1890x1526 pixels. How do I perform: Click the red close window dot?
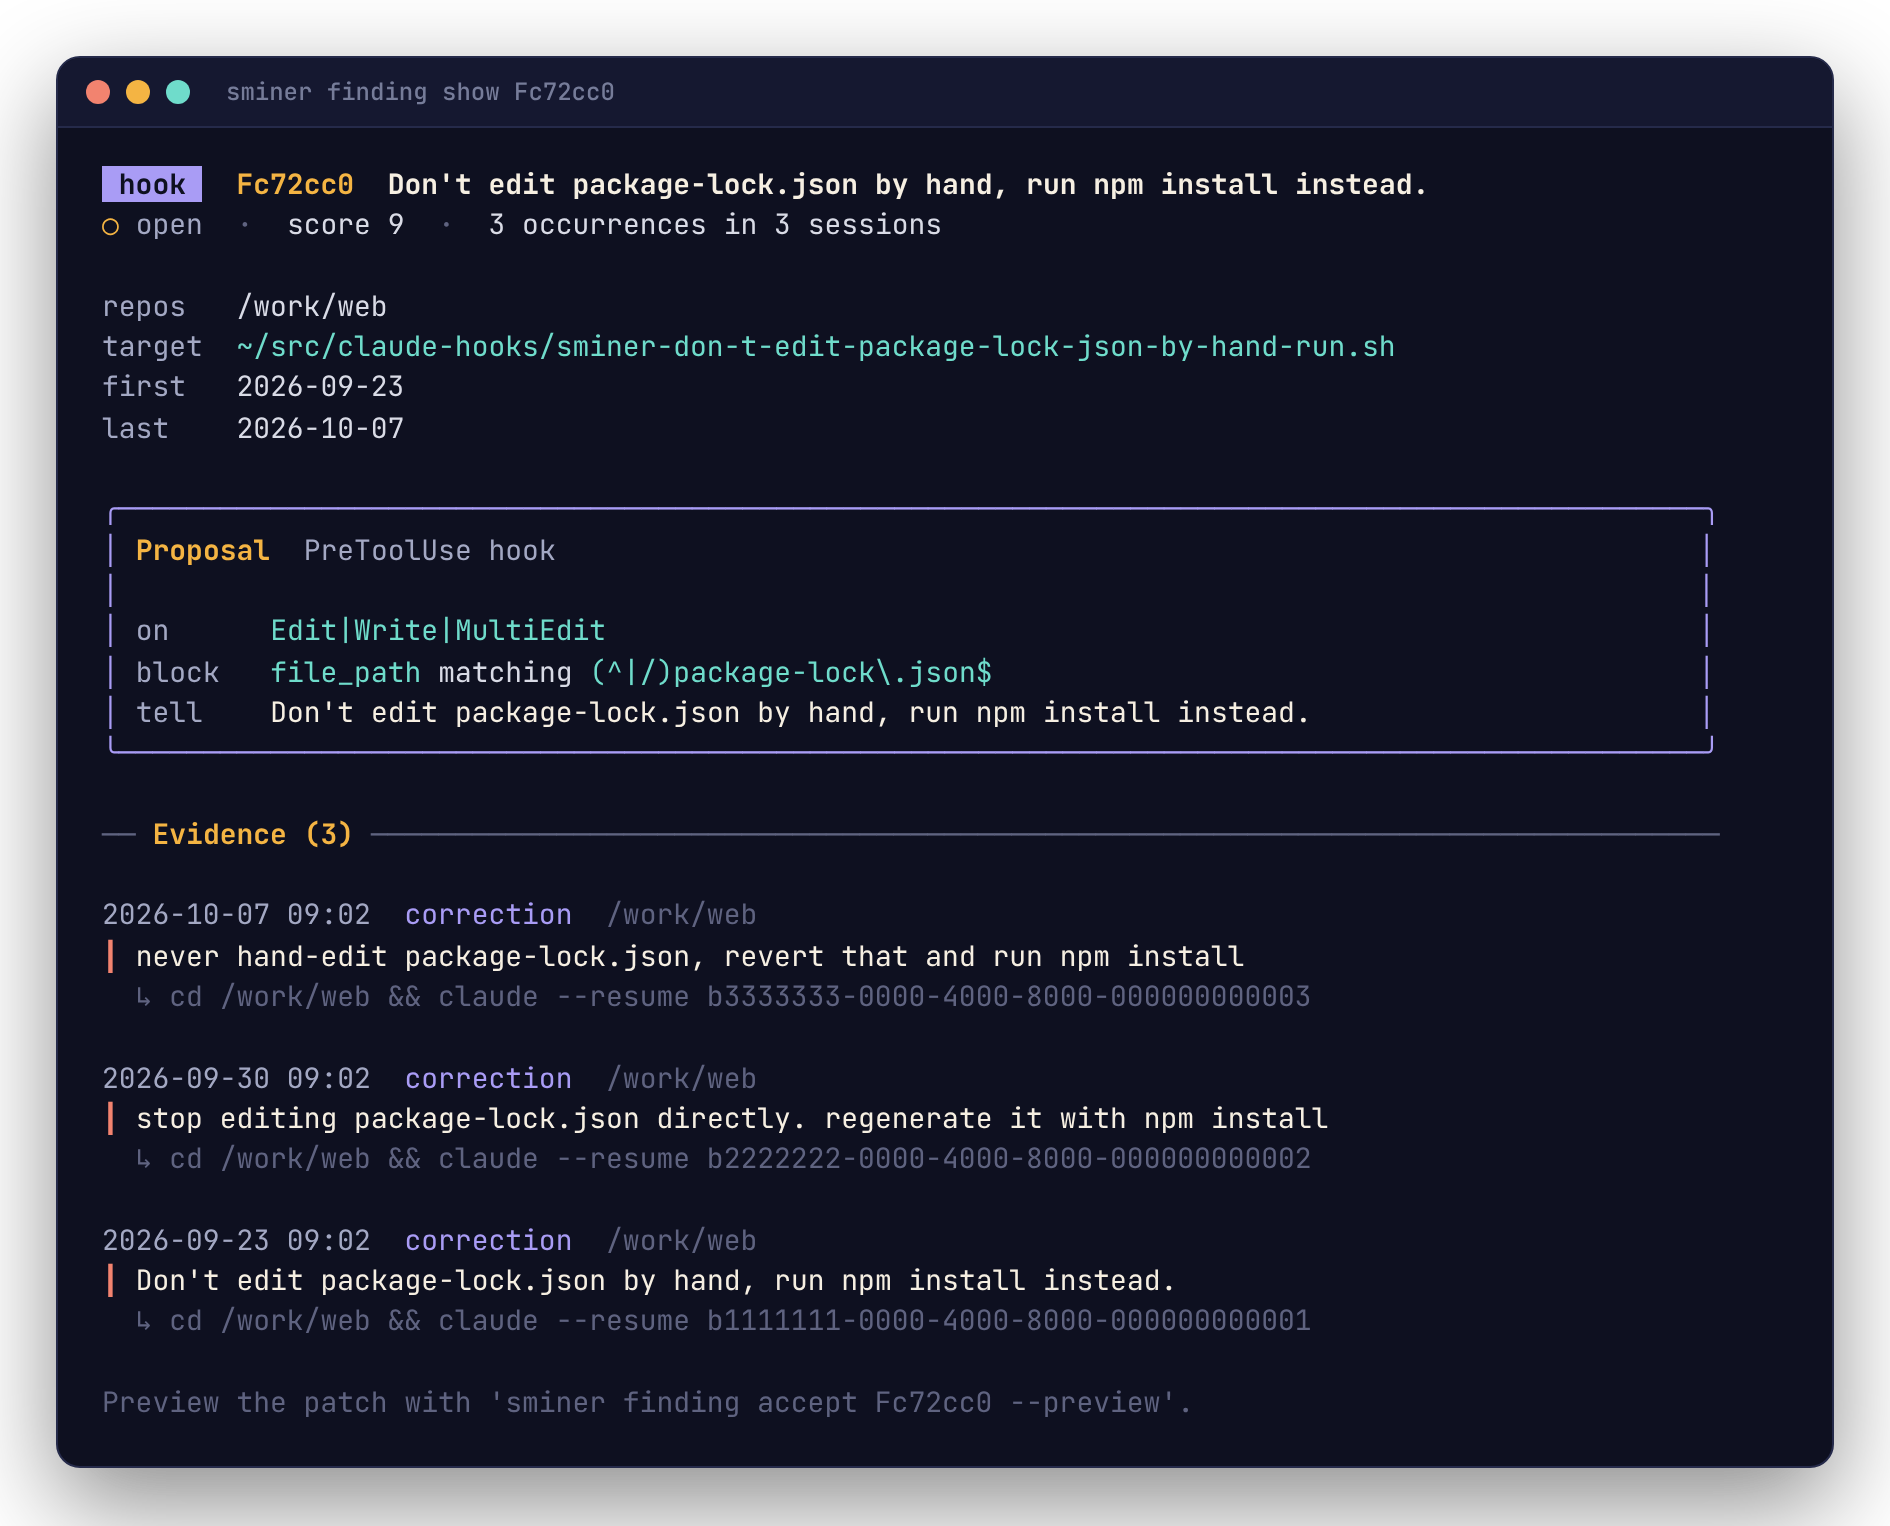click(98, 92)
